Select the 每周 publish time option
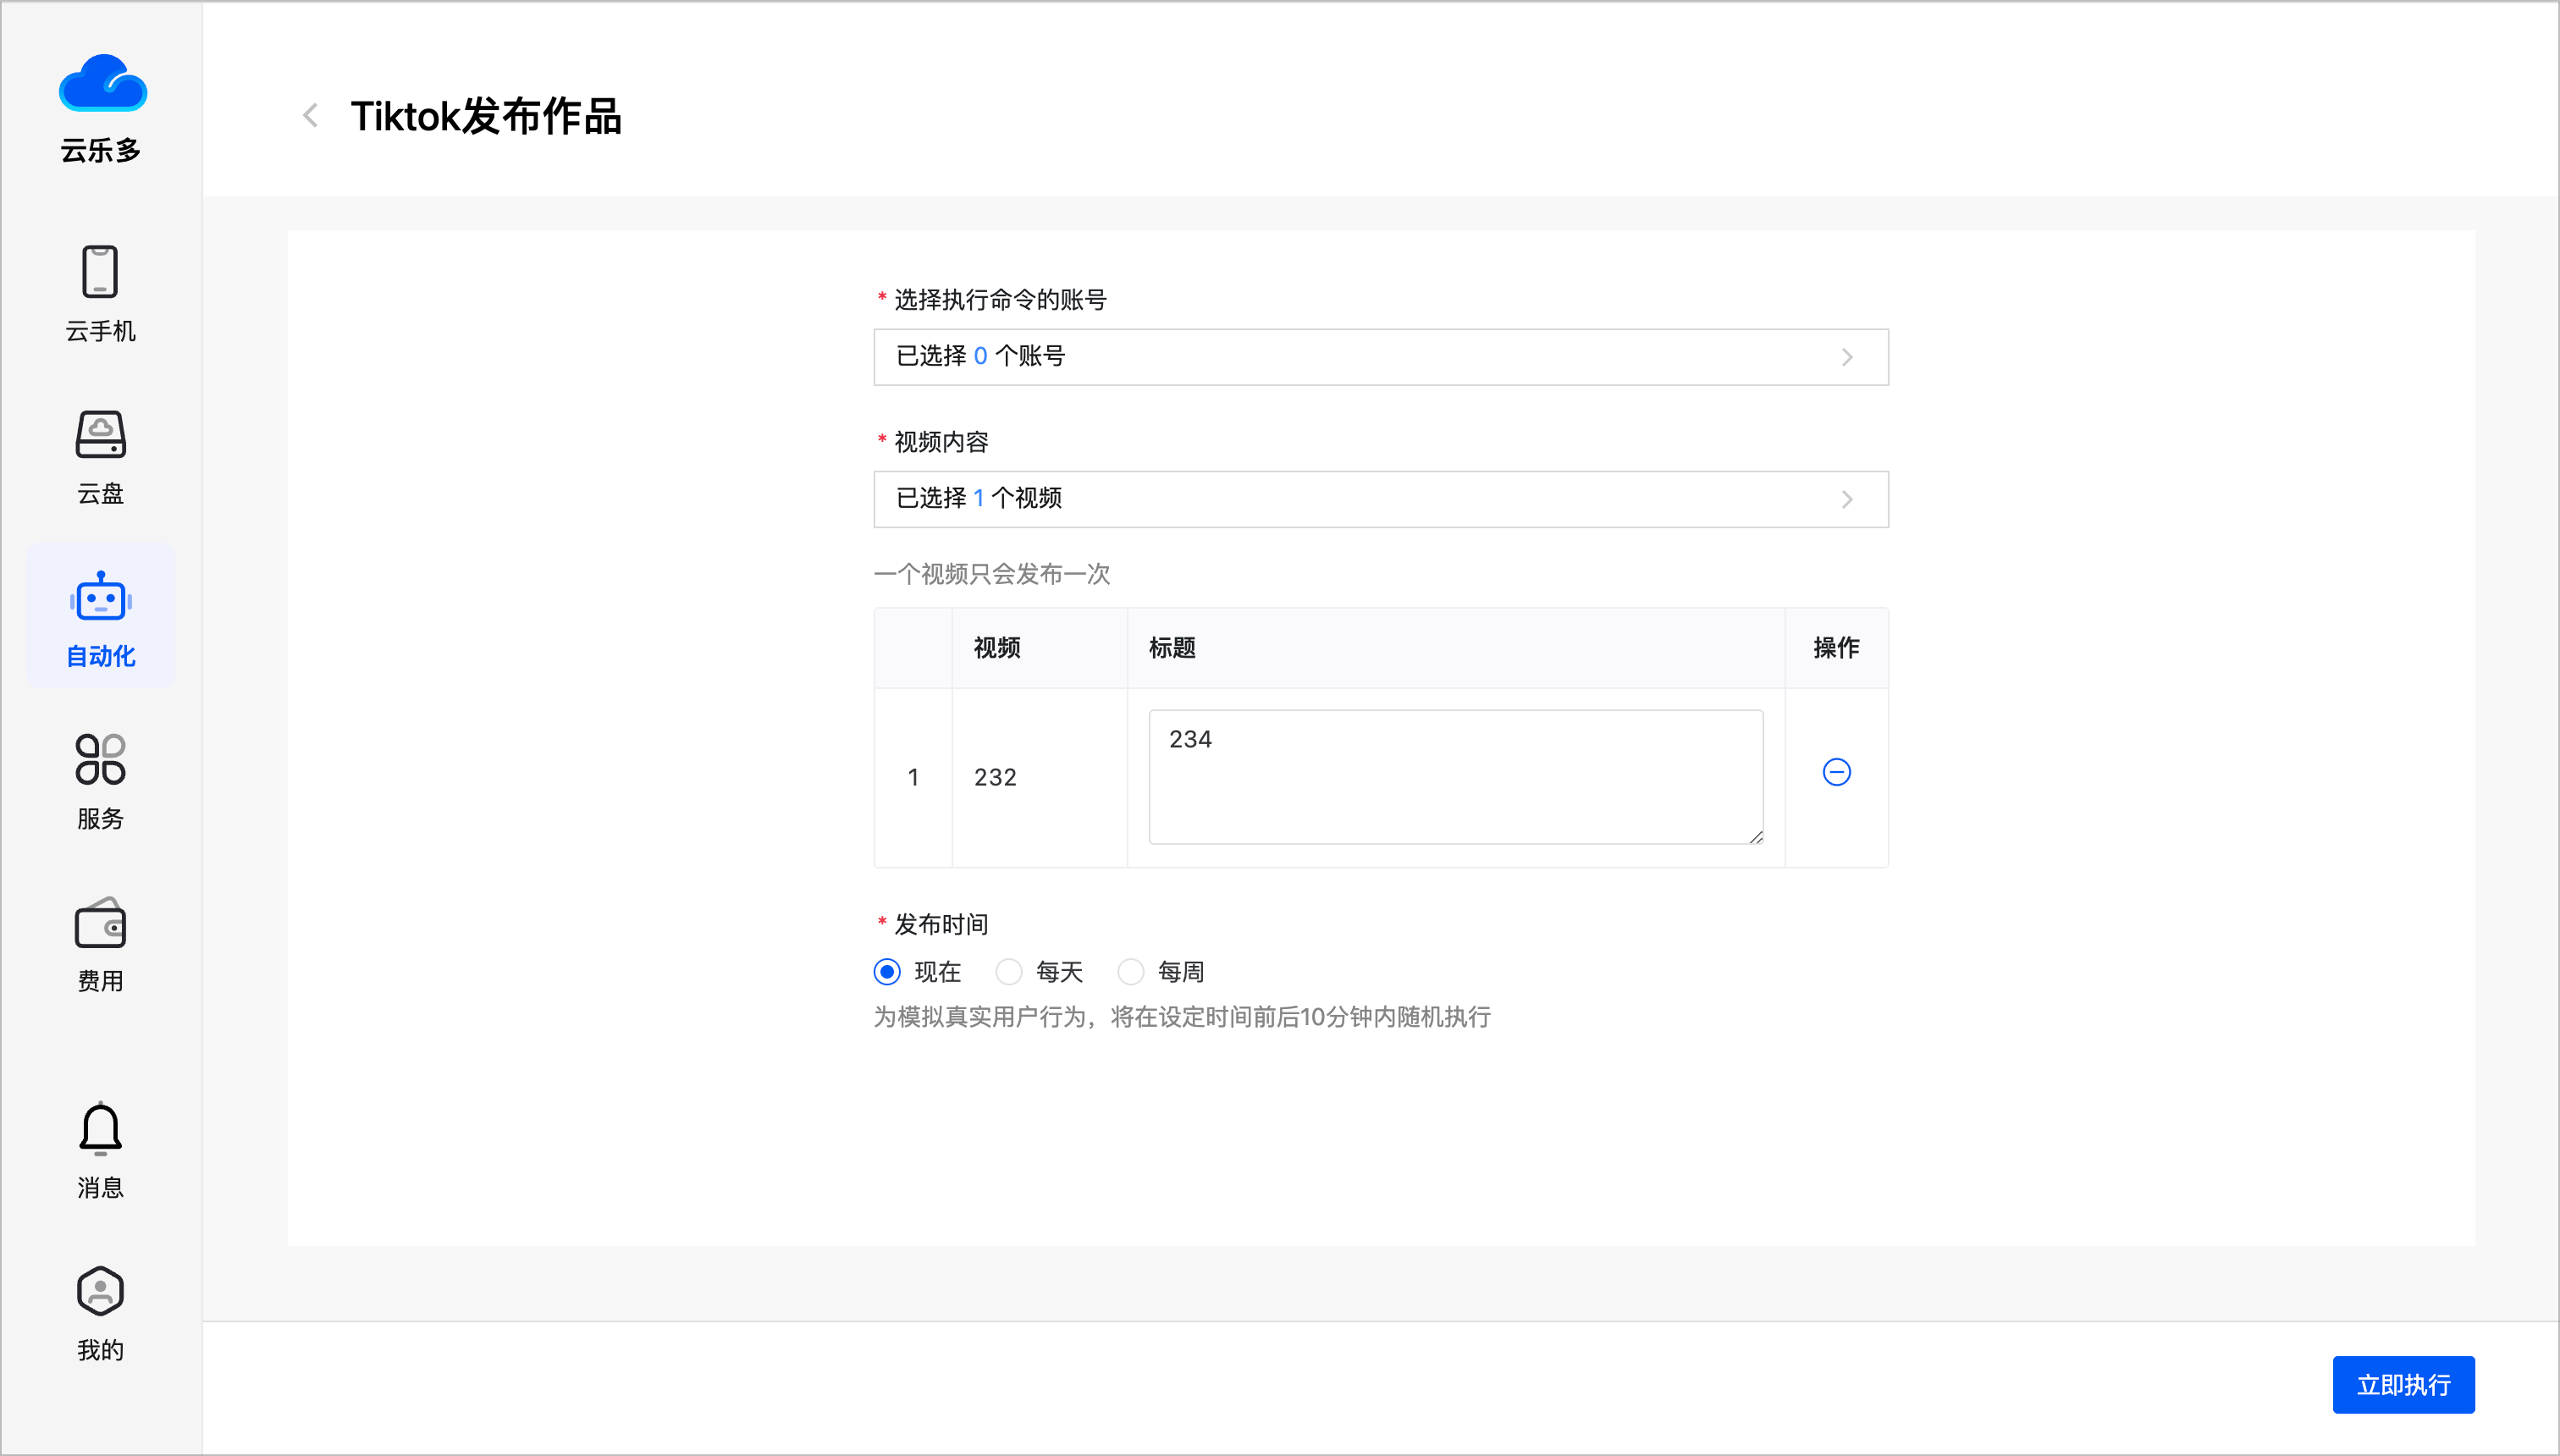 click(1130, 971)
